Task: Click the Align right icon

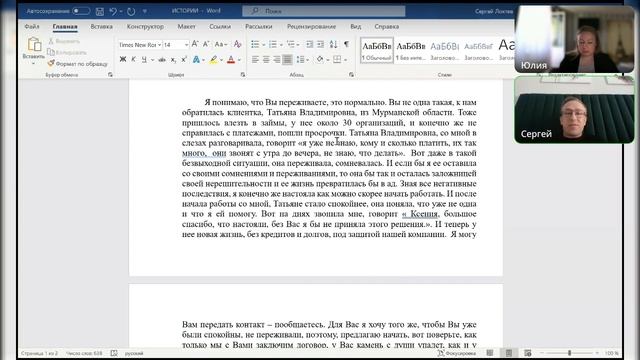Action: click(277, 60)
